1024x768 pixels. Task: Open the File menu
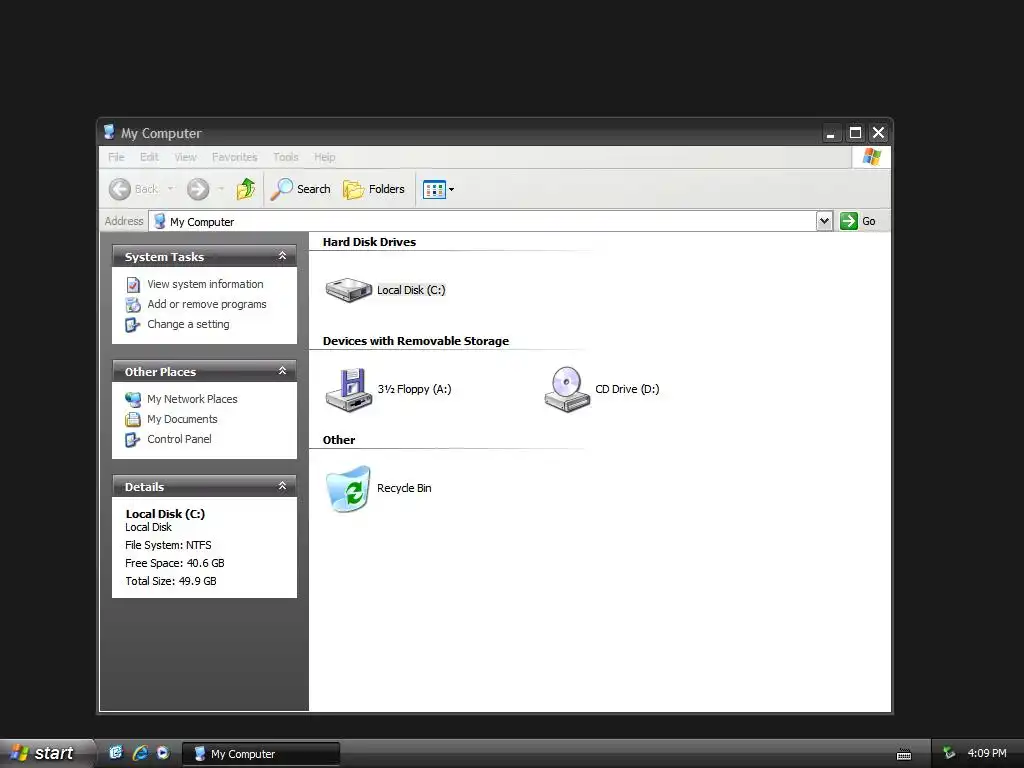[x=116, y=157]
